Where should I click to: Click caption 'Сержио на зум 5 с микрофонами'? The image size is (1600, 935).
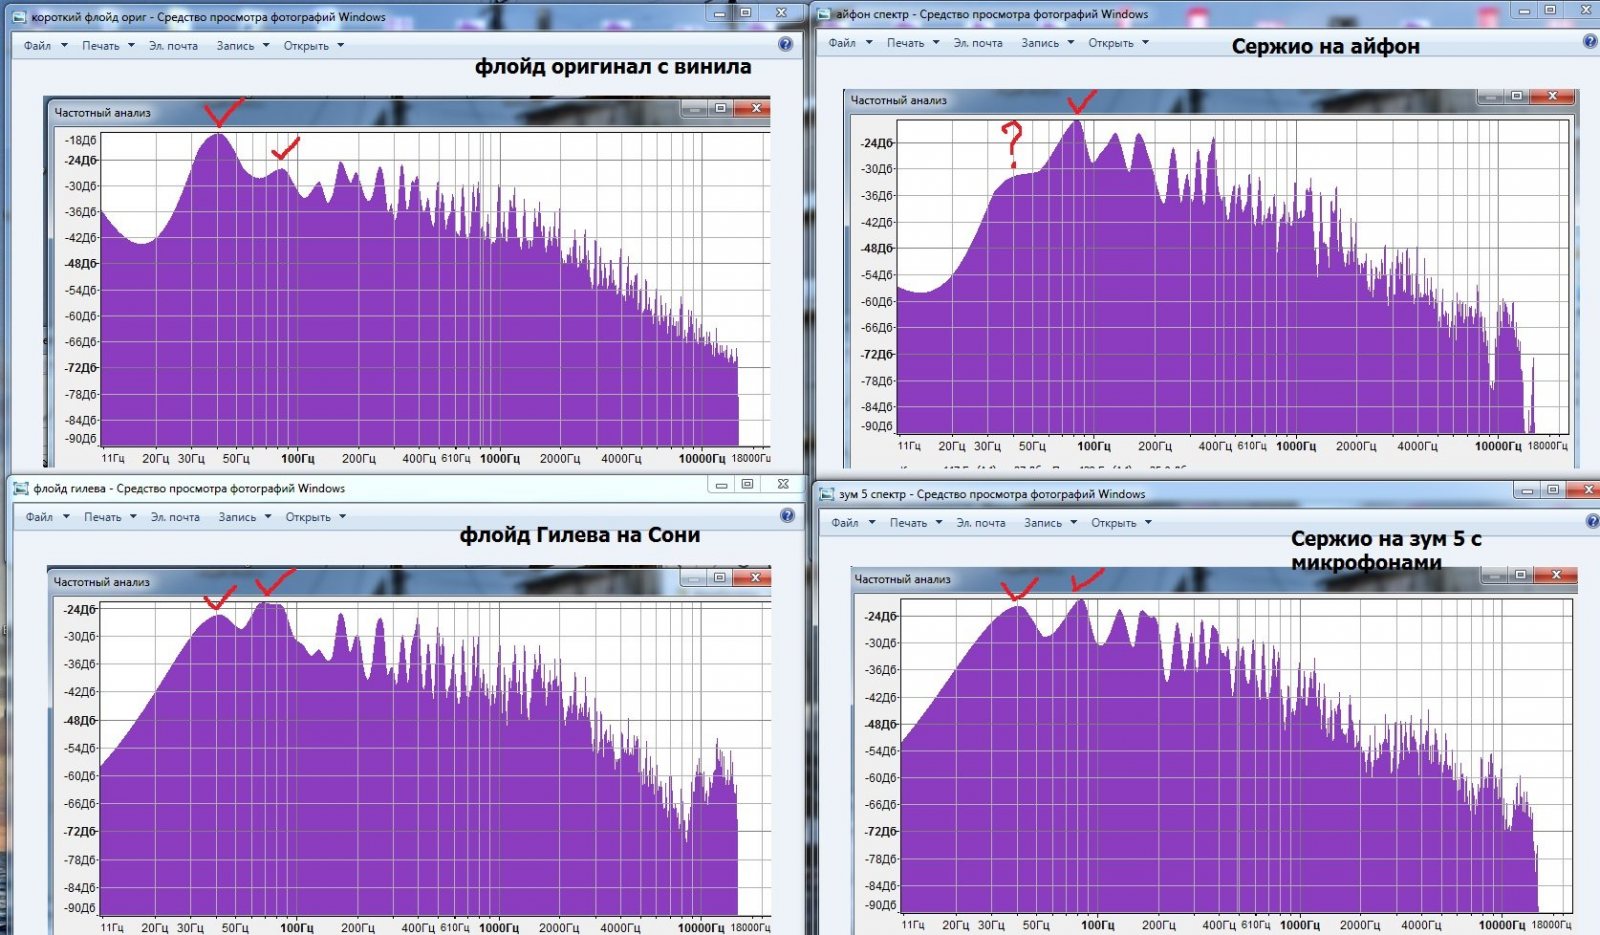tap(1386, 550)
